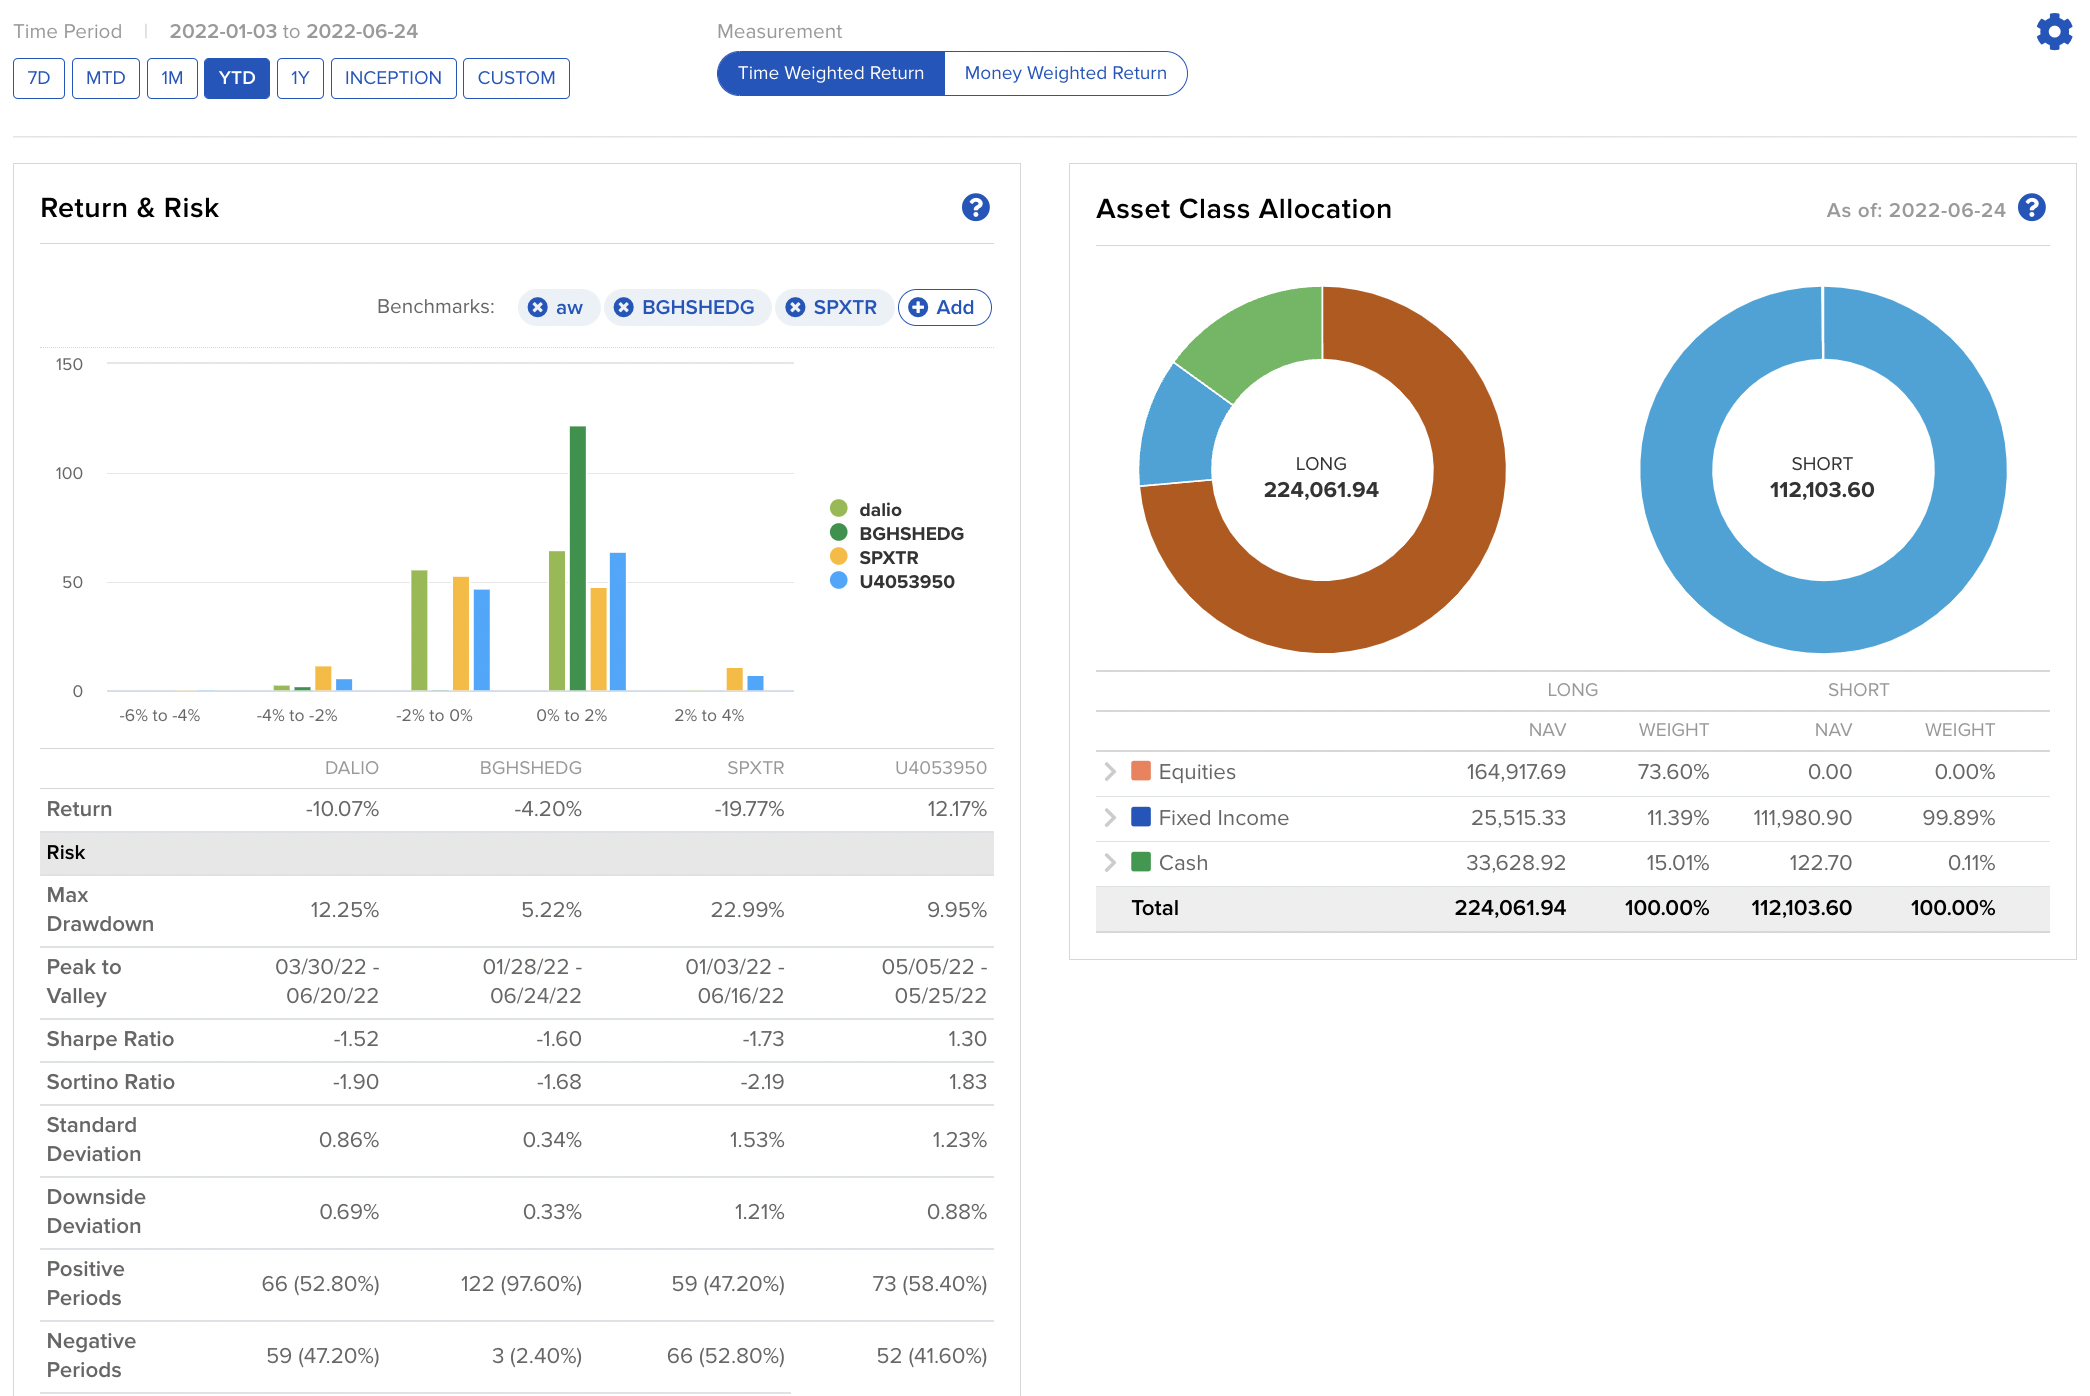Remove the SPXTR benchmark chip
The image size is (2090, 1396).
tap(795, 307)
